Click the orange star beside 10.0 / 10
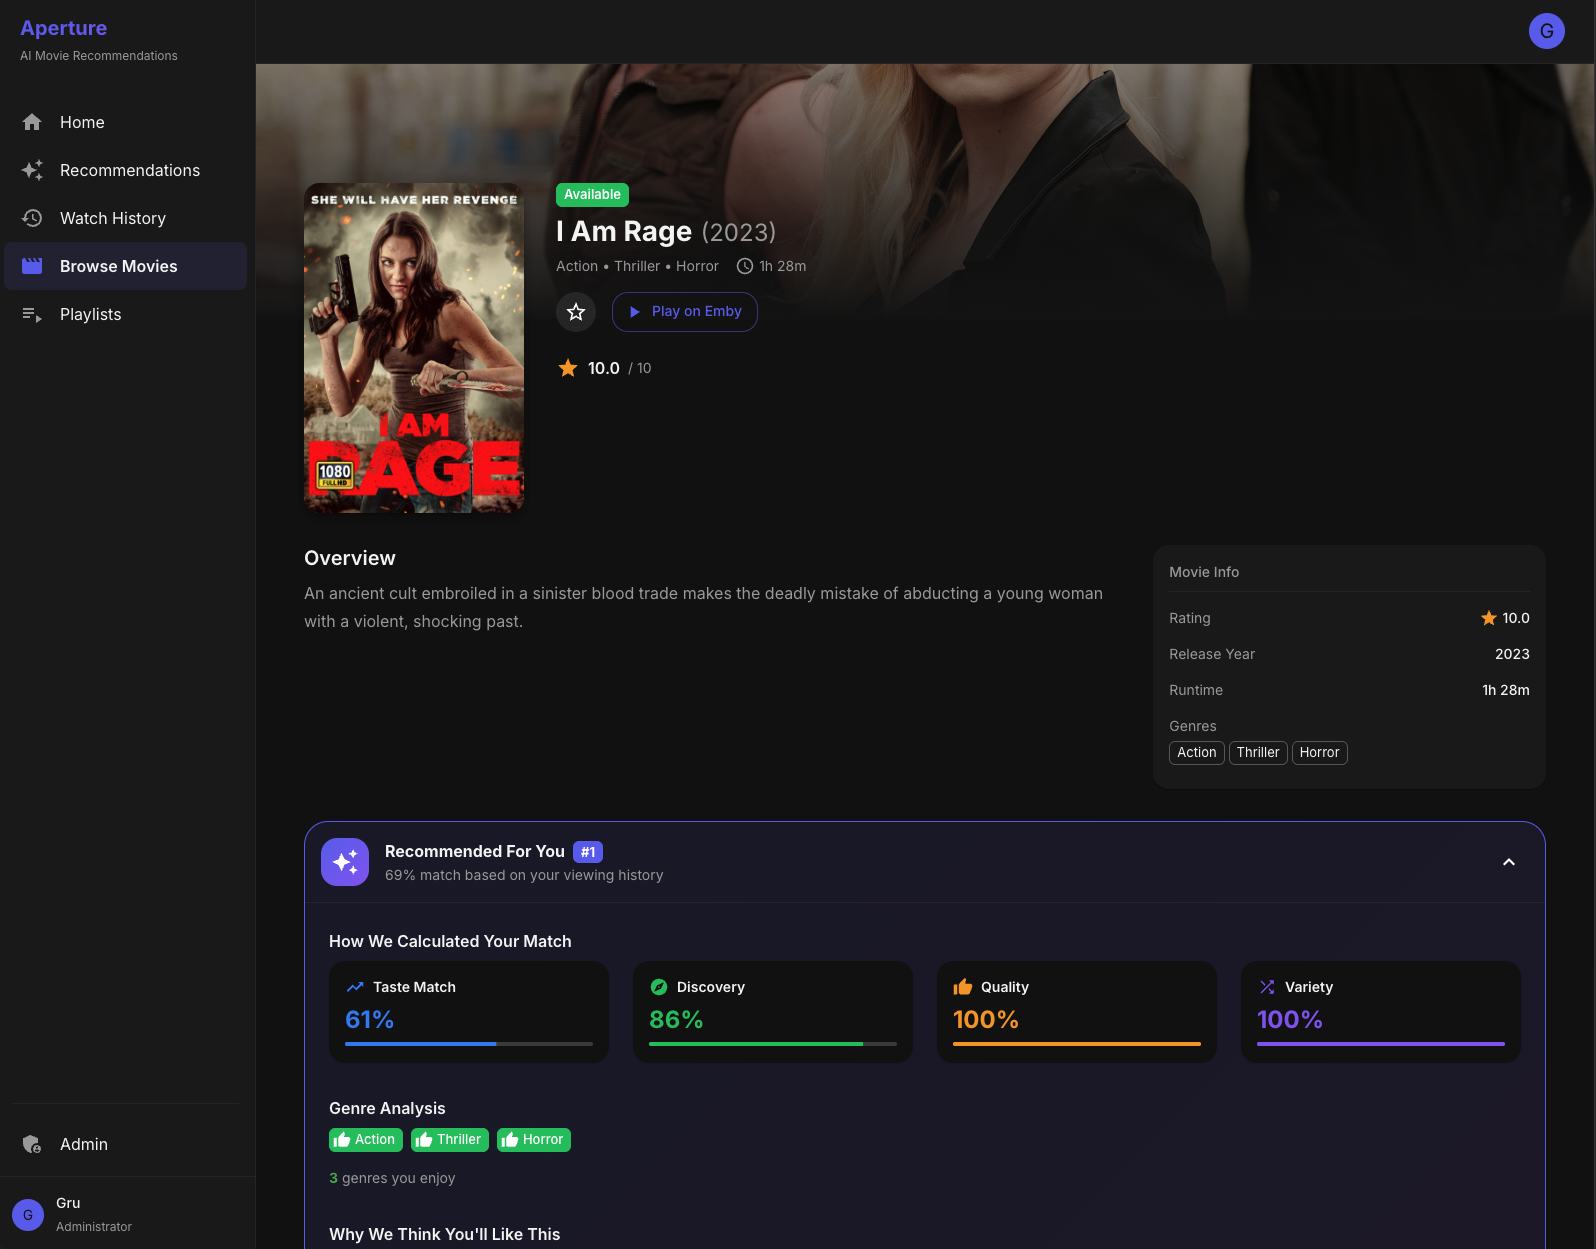1596x1249 pixels. [568, 368]
